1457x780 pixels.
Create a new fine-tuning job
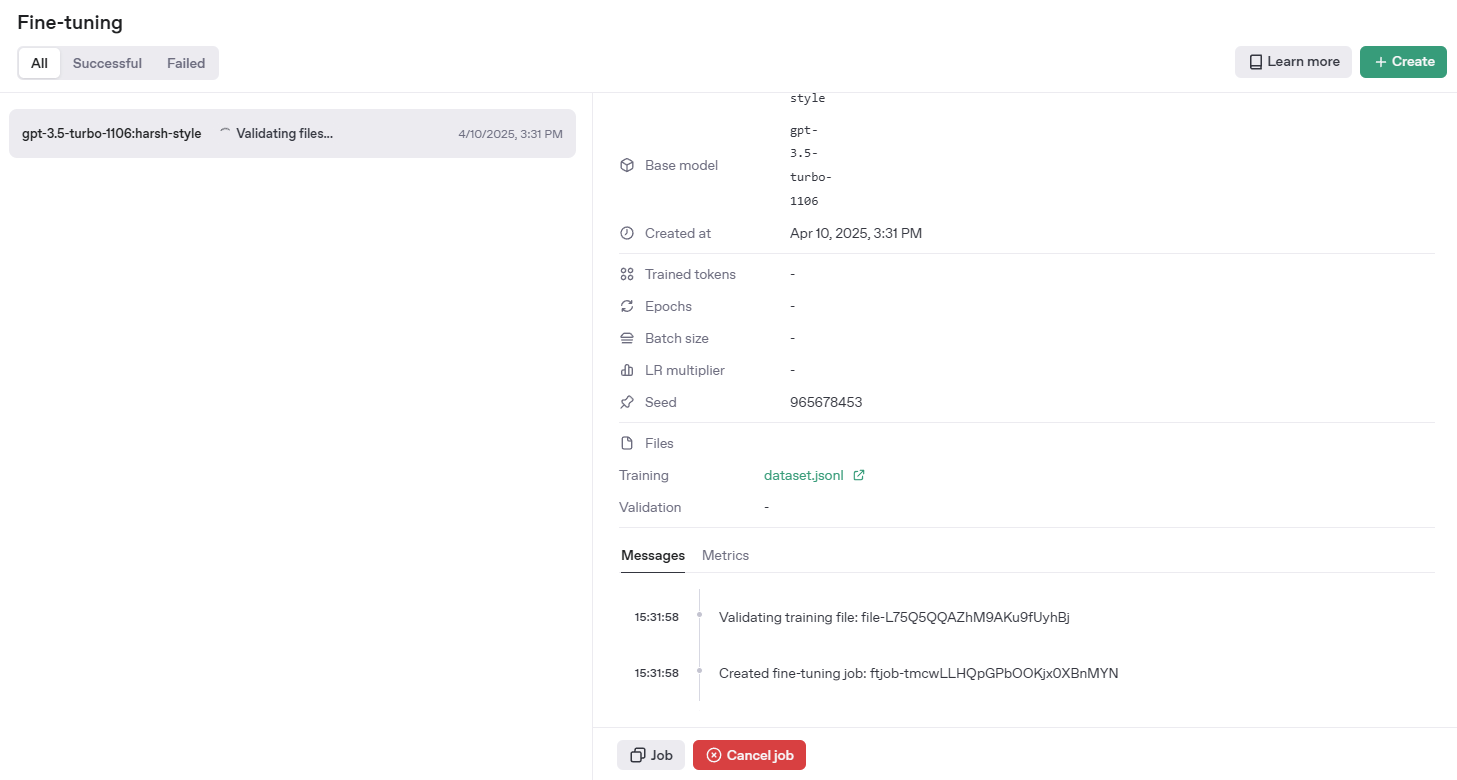coord(1403,61)
